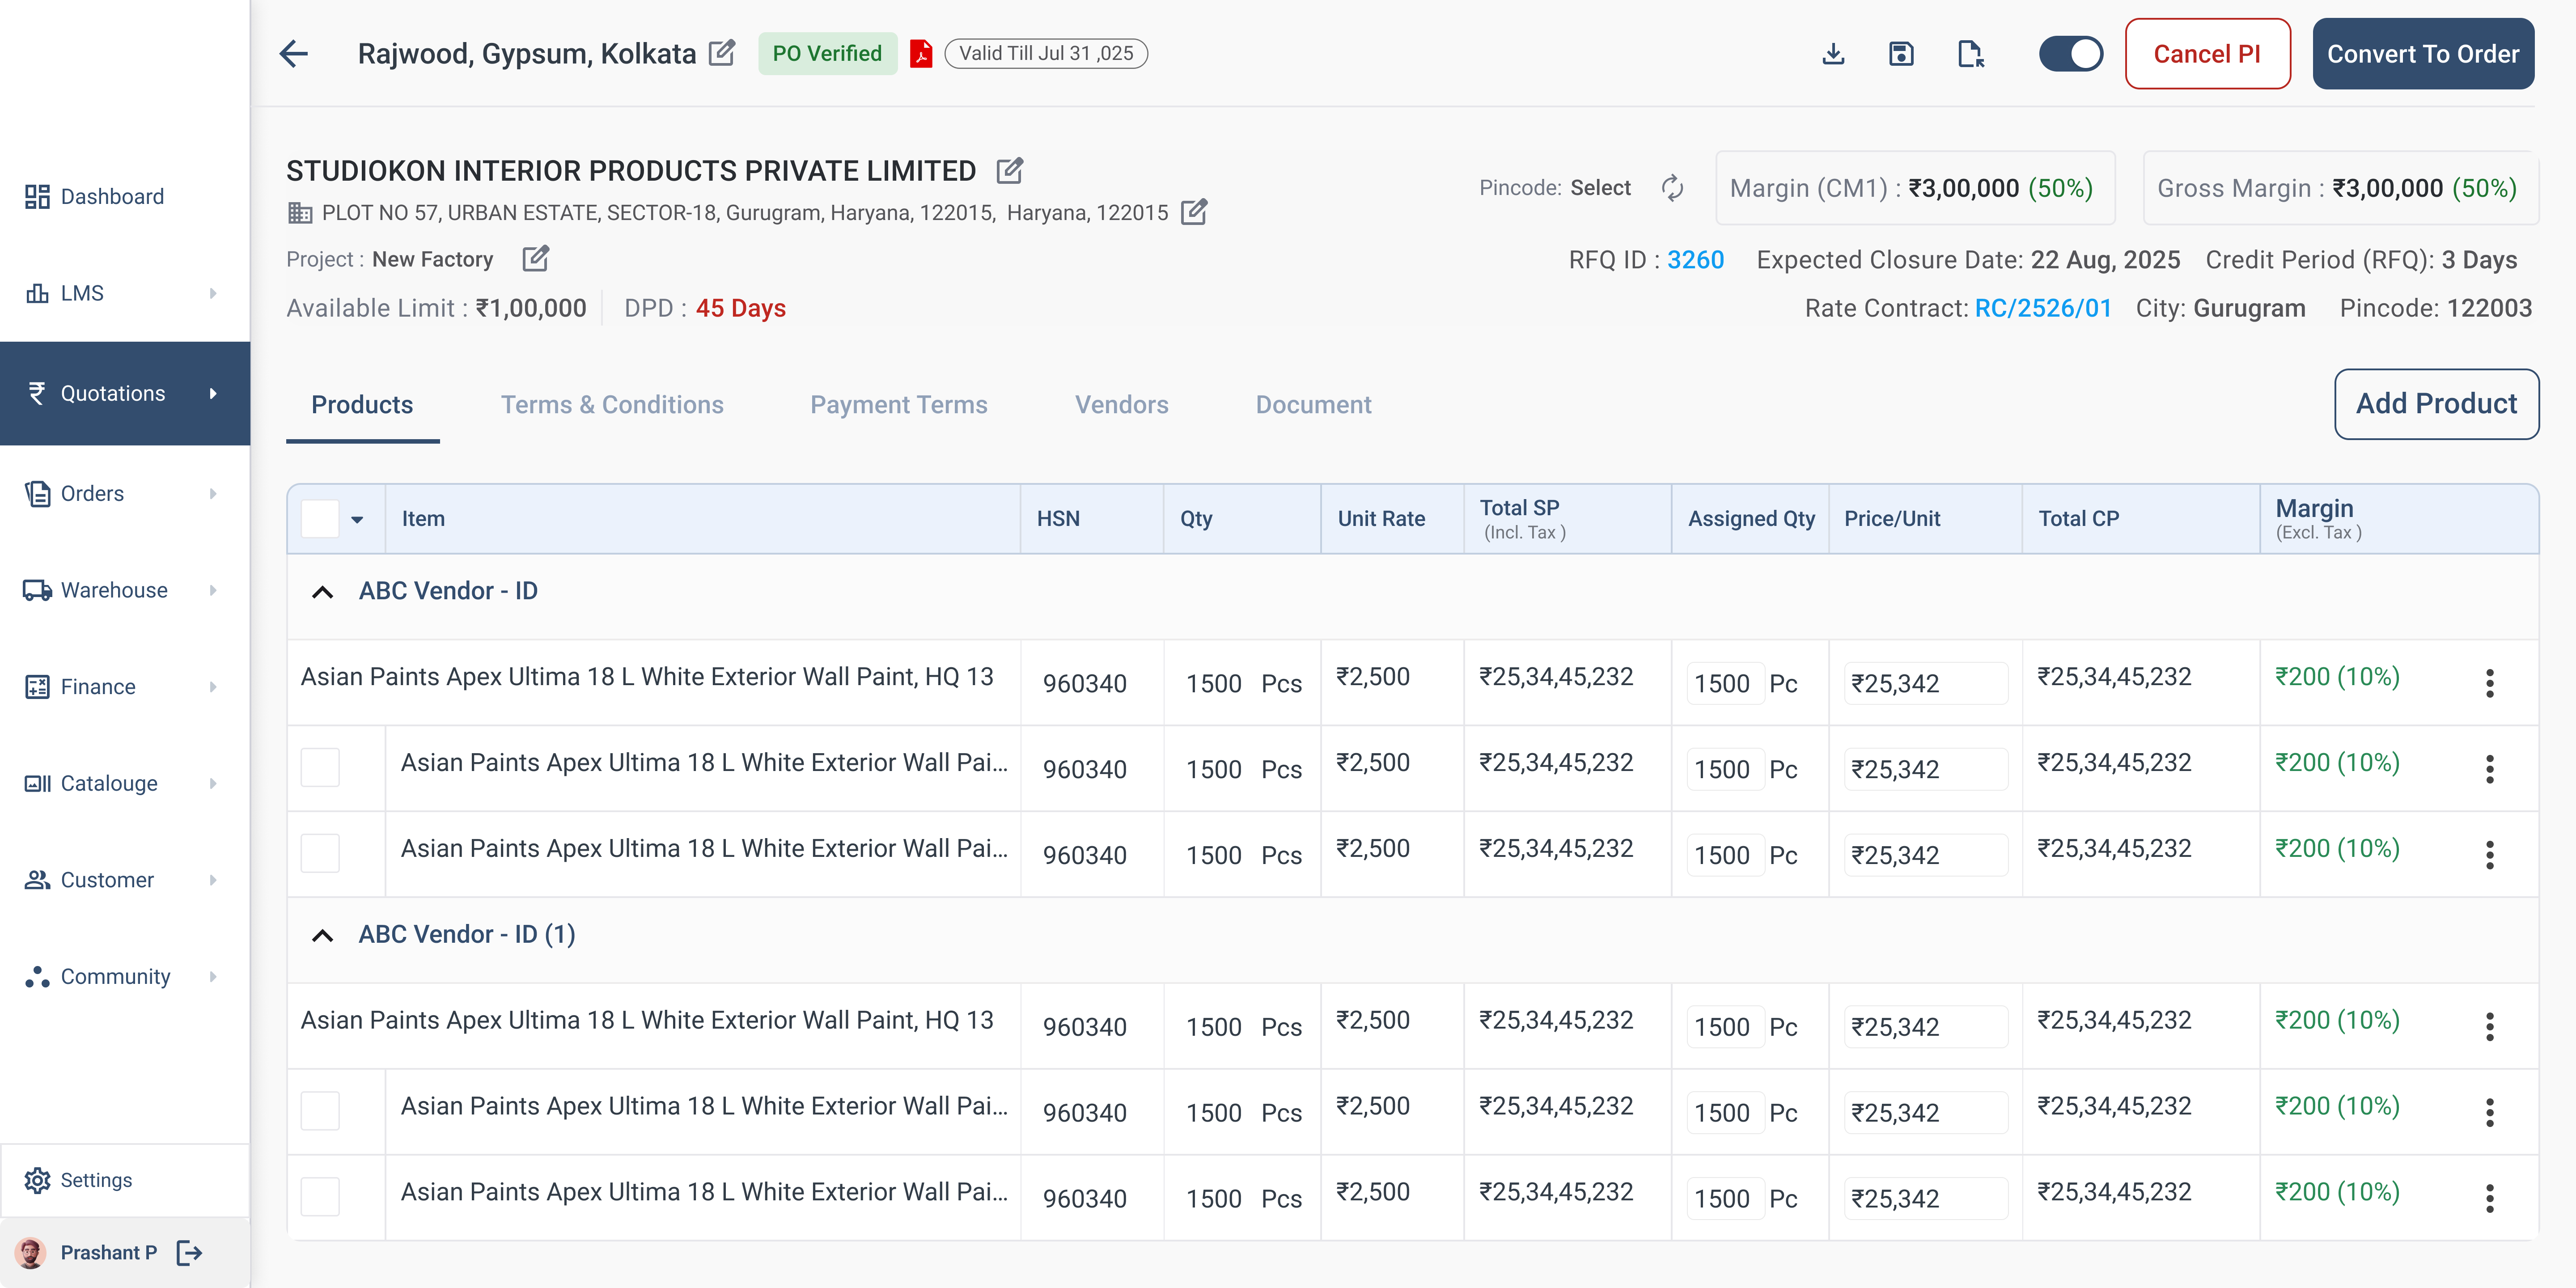Screen dimensions: 2576x1288
Task: Click the save icon in top toolbar
Action: tap(1902, 53)
